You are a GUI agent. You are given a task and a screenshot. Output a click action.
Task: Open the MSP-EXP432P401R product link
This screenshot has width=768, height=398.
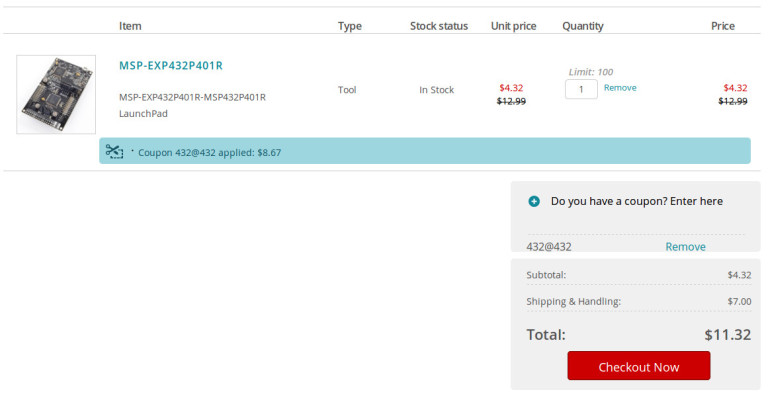click(170, 66)
